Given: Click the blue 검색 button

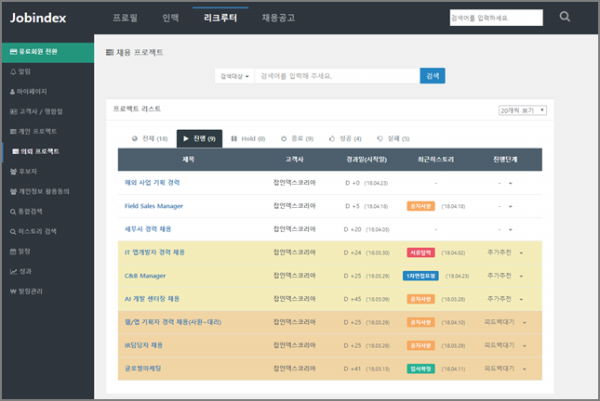Looking at the screenshot, I should pyautogui.click(x=432, y=76).
